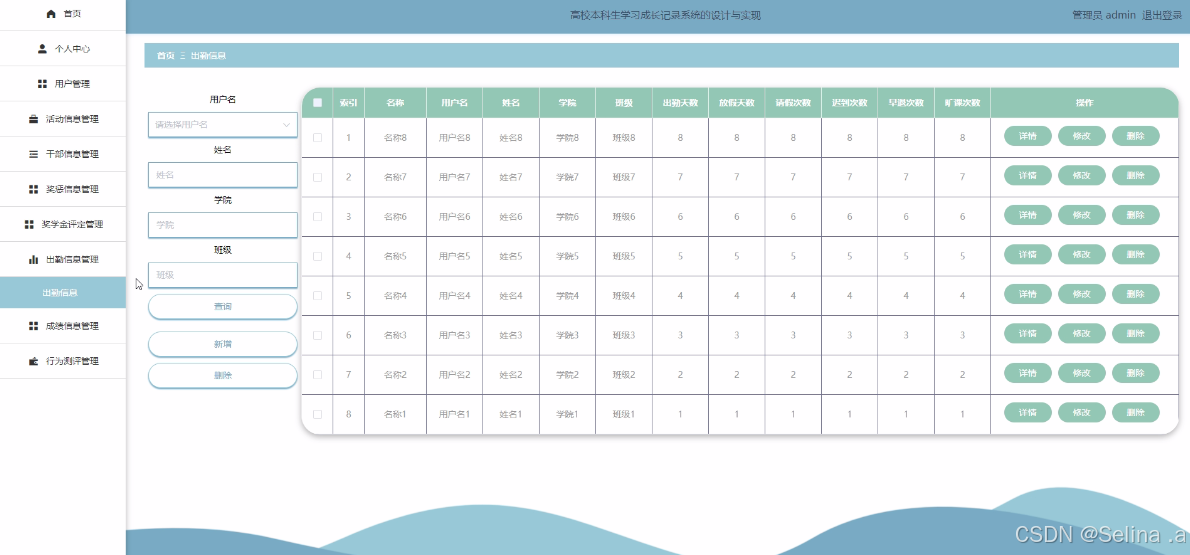Click 删除 for row 名称7
The width and height of the screenshot is (1190, 555).
click(x=1135, y=175)
